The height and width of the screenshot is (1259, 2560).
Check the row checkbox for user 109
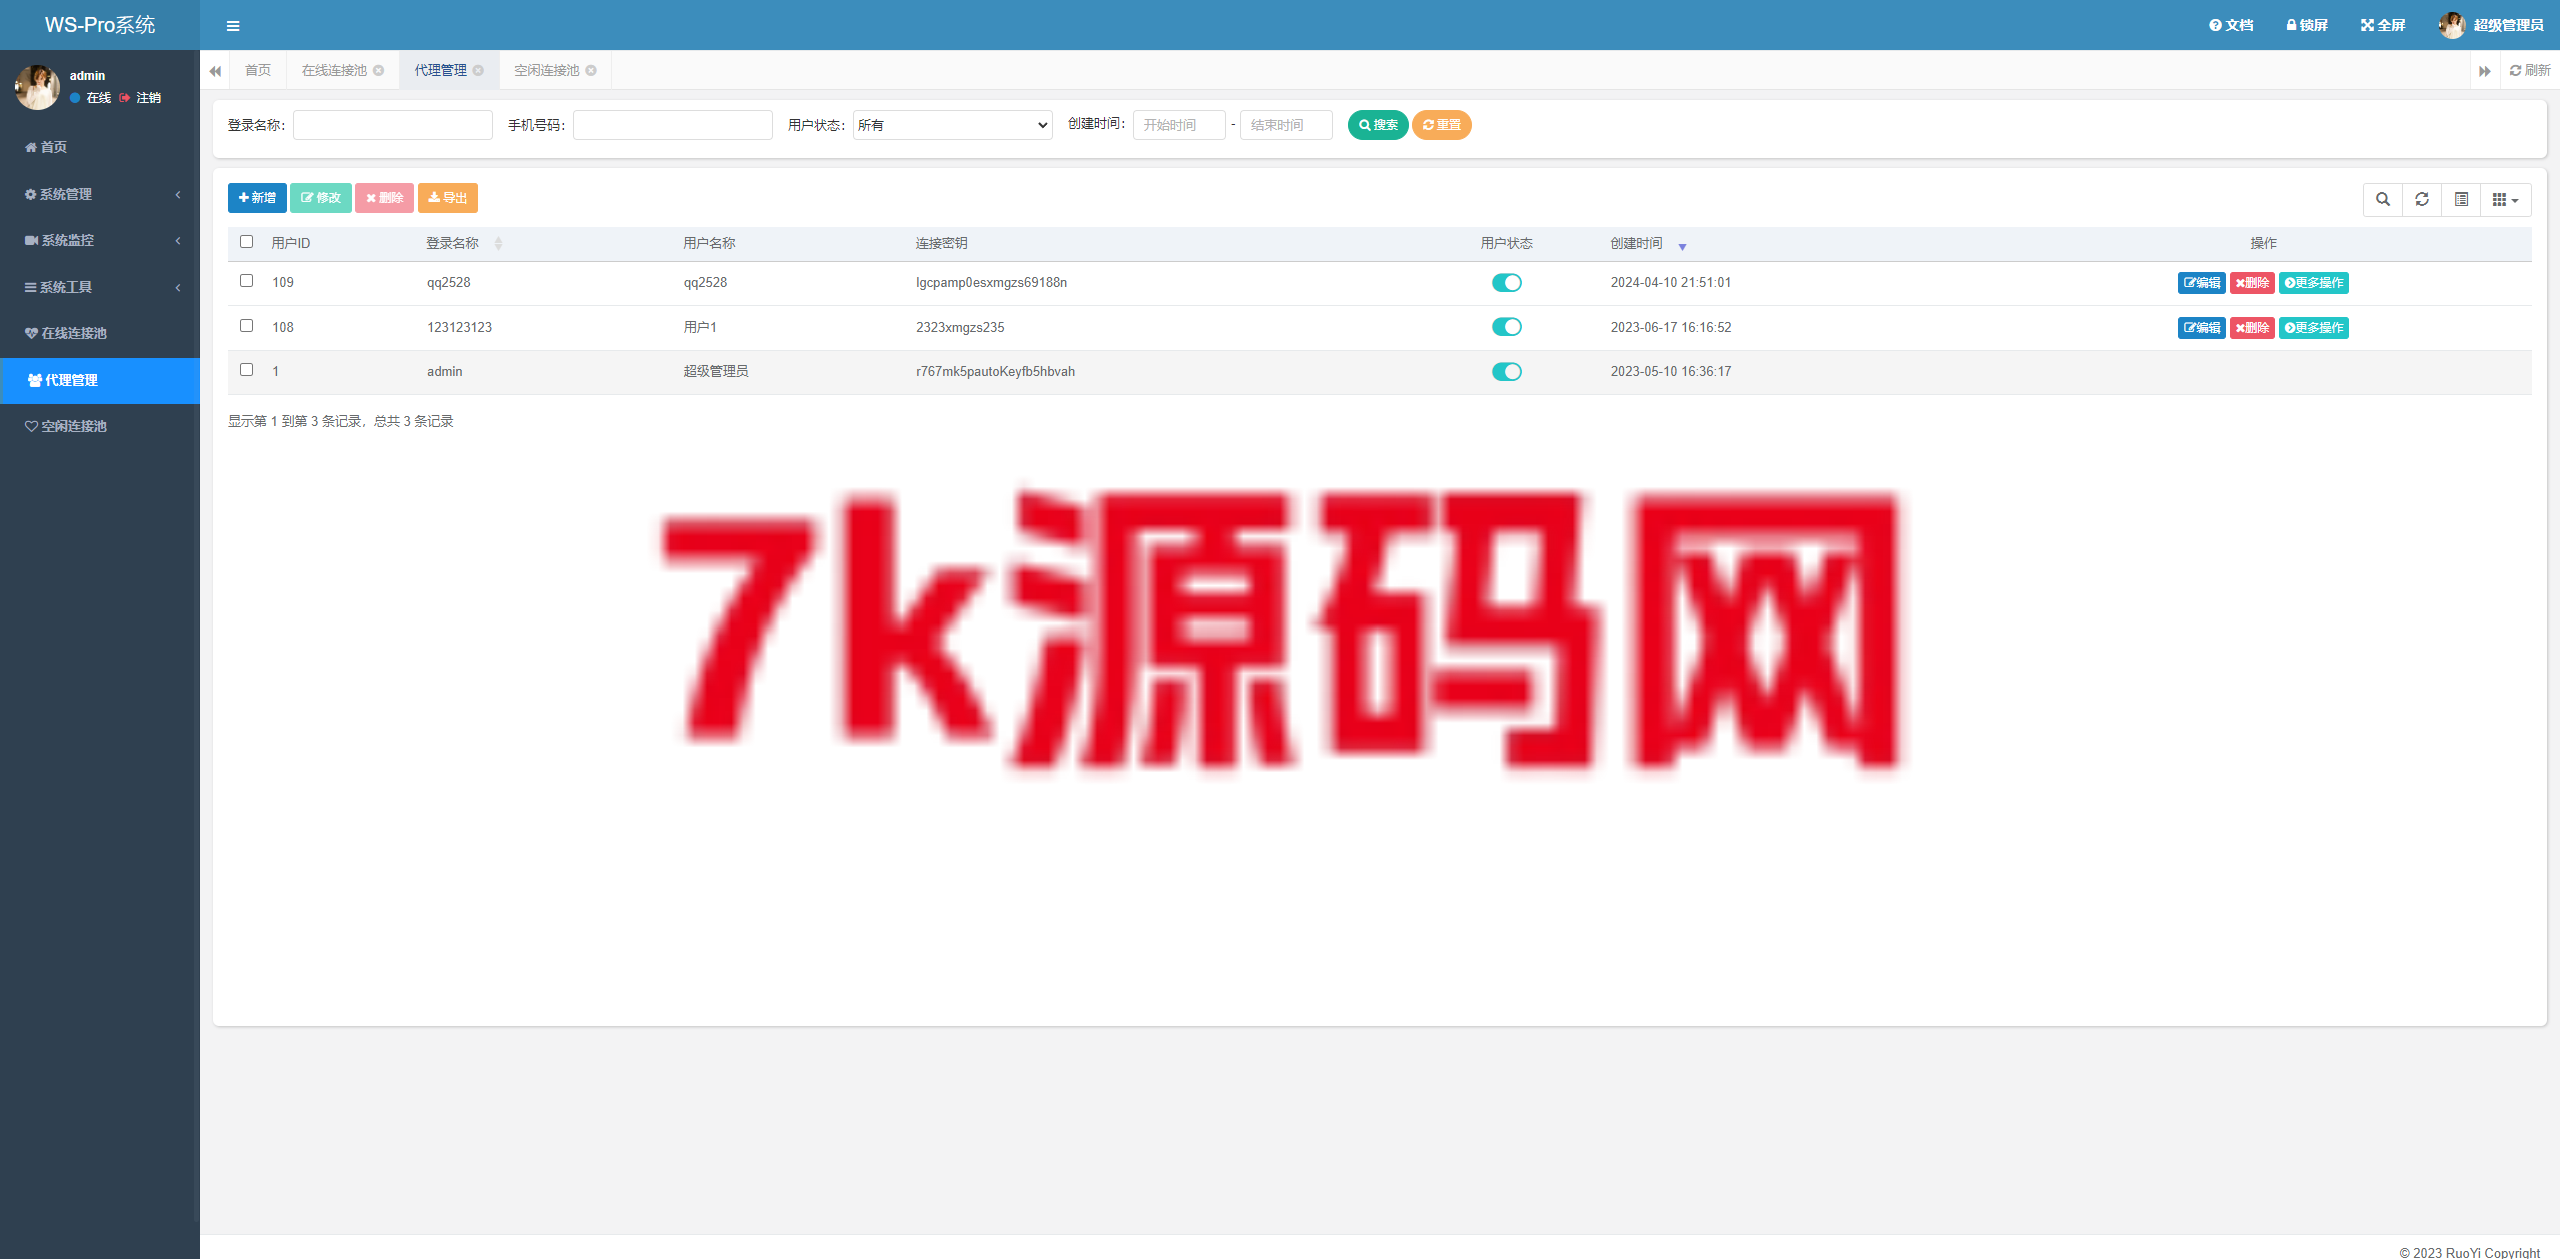247,281
